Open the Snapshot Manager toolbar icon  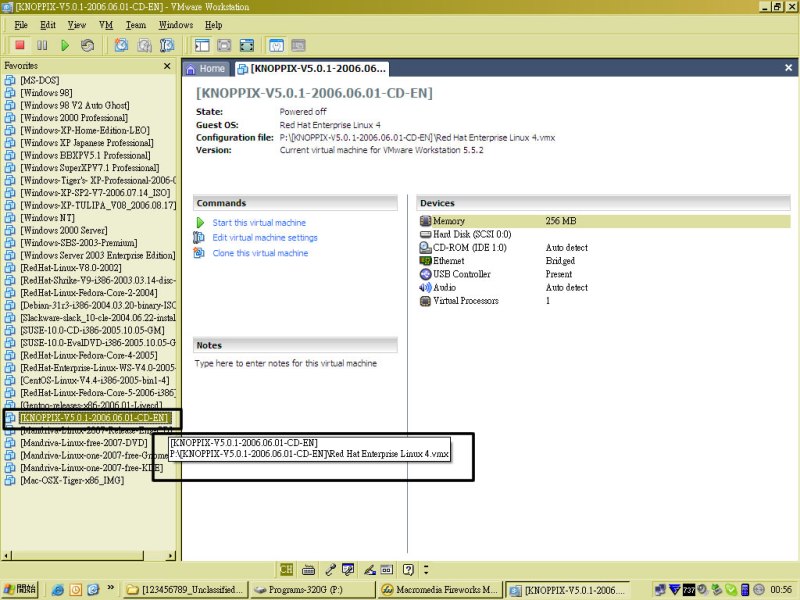pyautogui.click(x=167, y=45)
